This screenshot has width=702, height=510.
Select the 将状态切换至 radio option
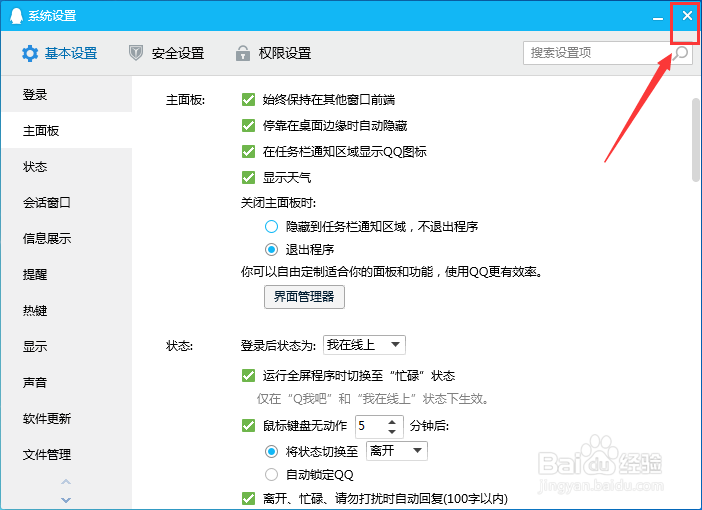pyautogui.click(x=271, y=451)
